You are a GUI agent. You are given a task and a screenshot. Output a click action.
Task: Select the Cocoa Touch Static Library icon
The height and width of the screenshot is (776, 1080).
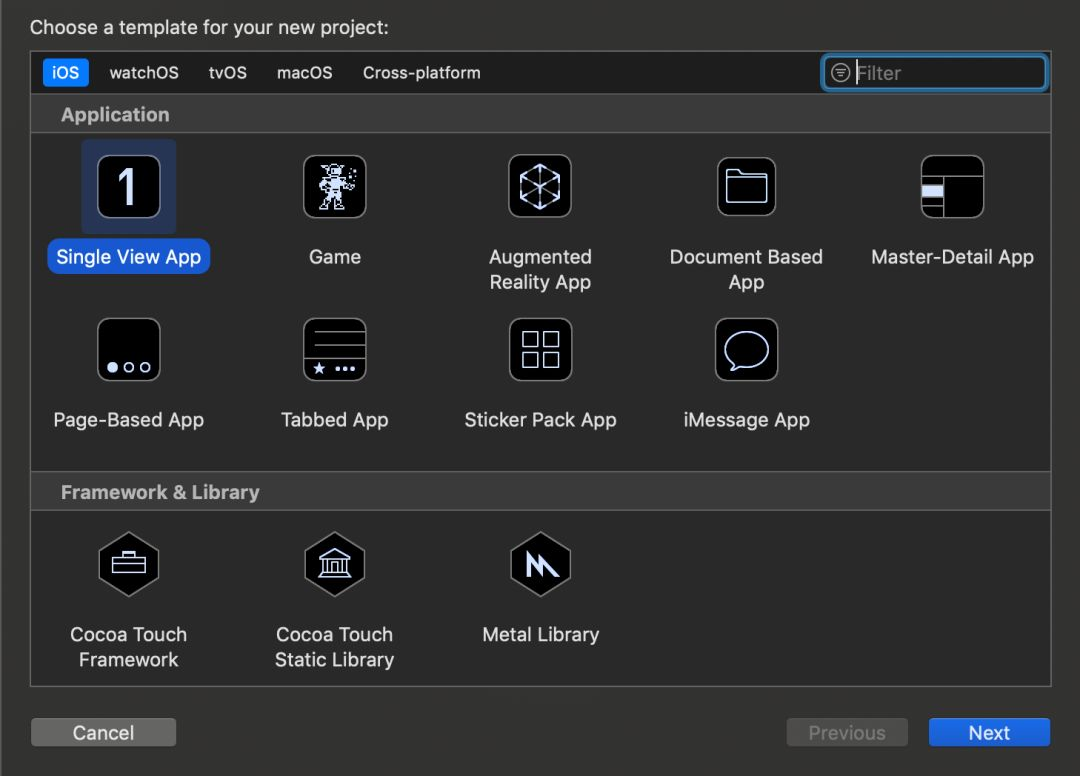[335, 564]
